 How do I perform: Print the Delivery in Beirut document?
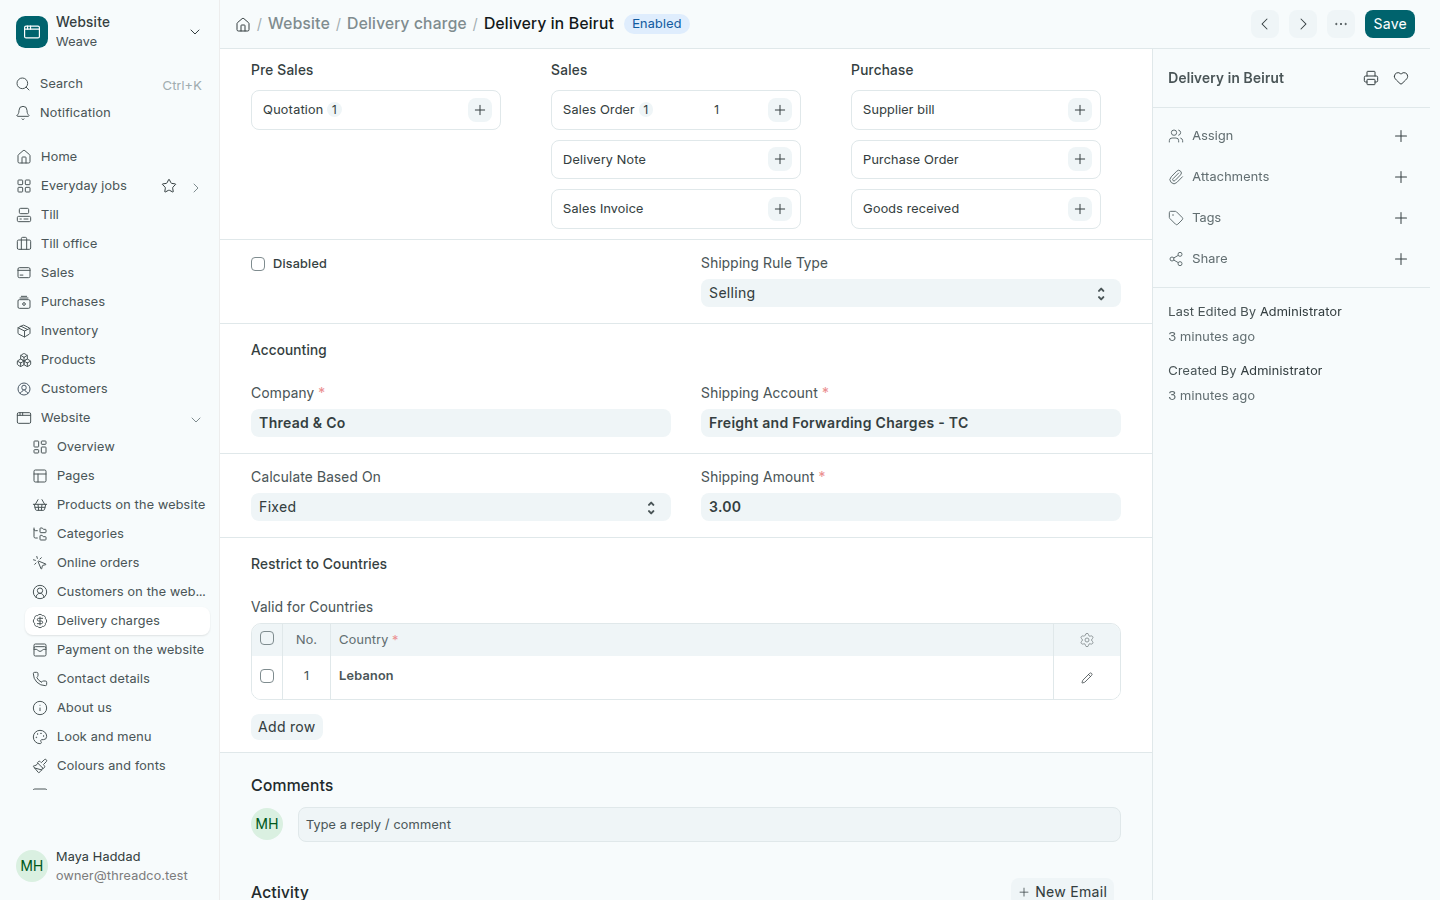coord(1371,78)
